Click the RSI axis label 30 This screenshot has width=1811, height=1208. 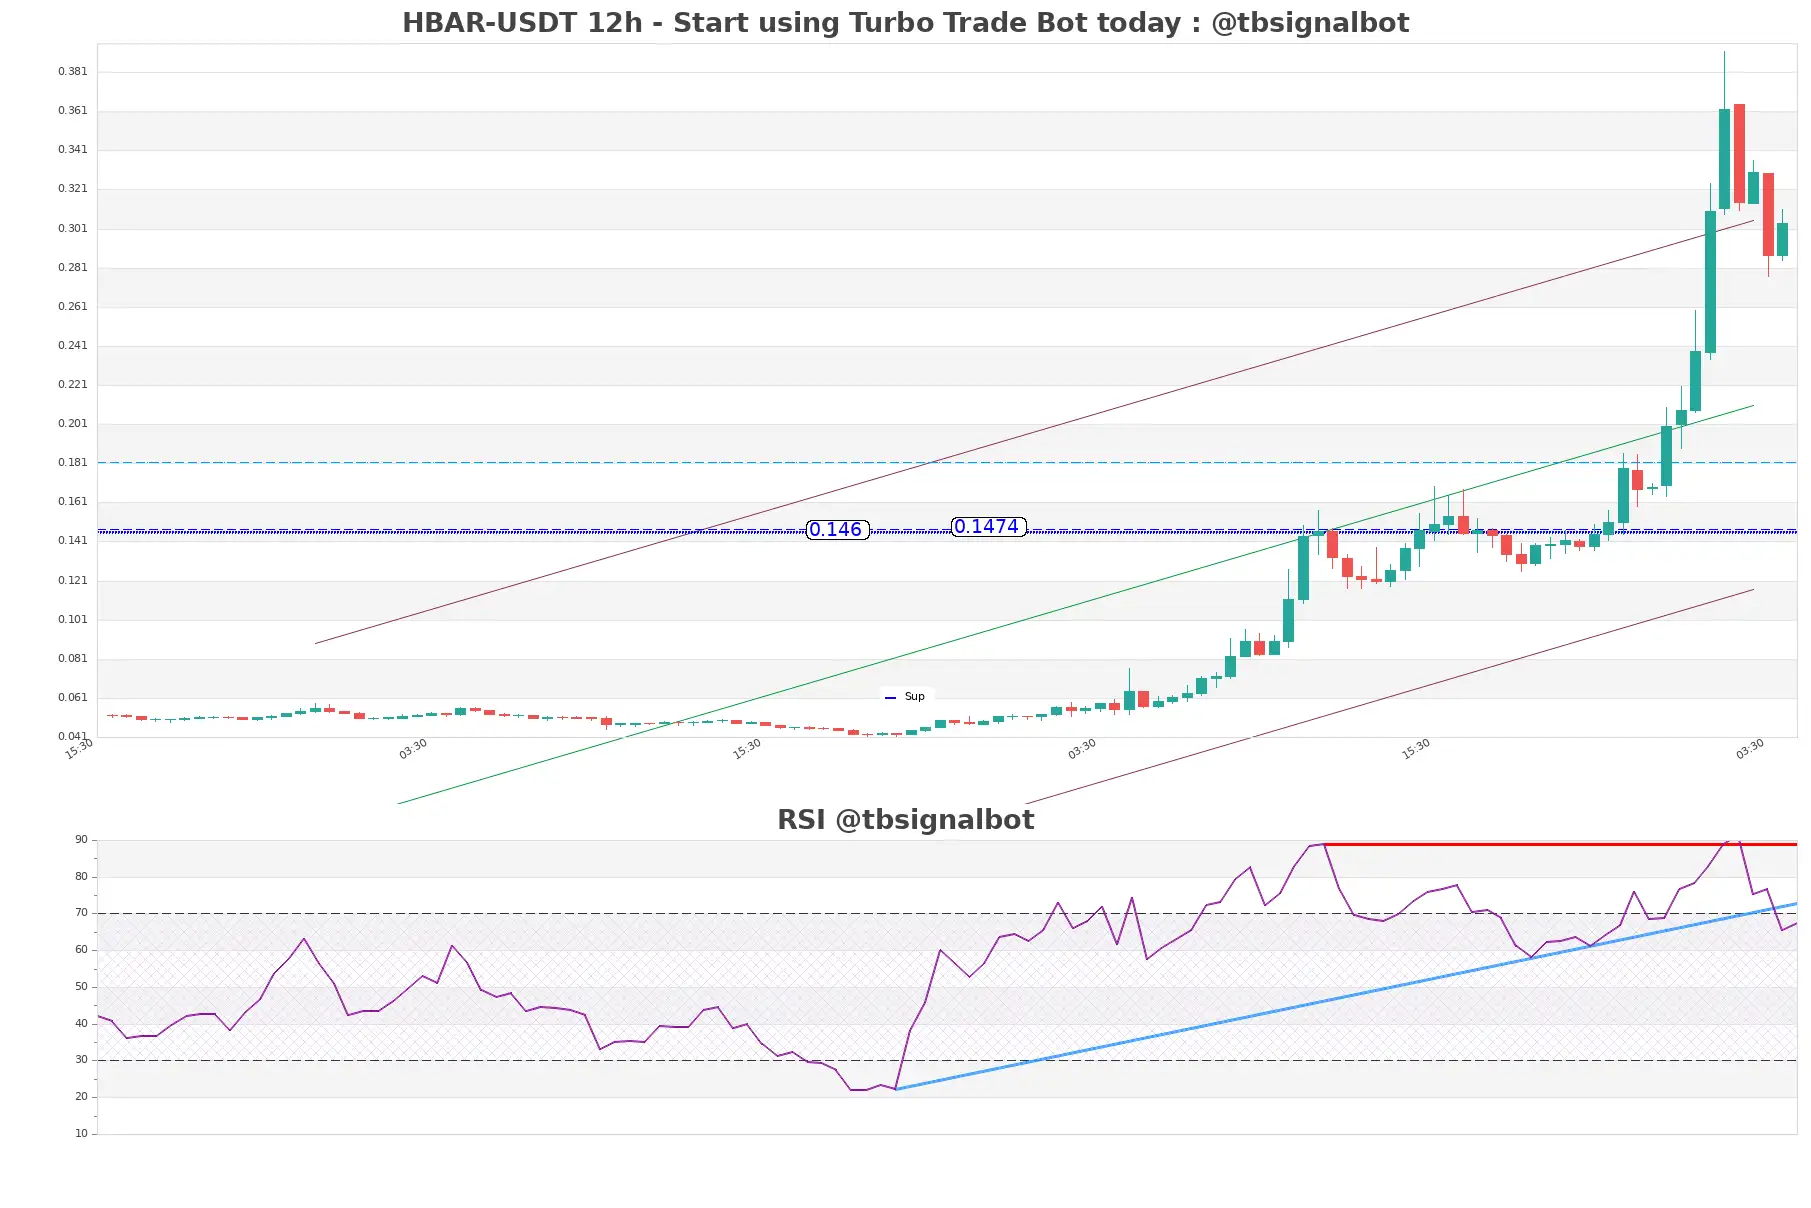[81, 1060]
